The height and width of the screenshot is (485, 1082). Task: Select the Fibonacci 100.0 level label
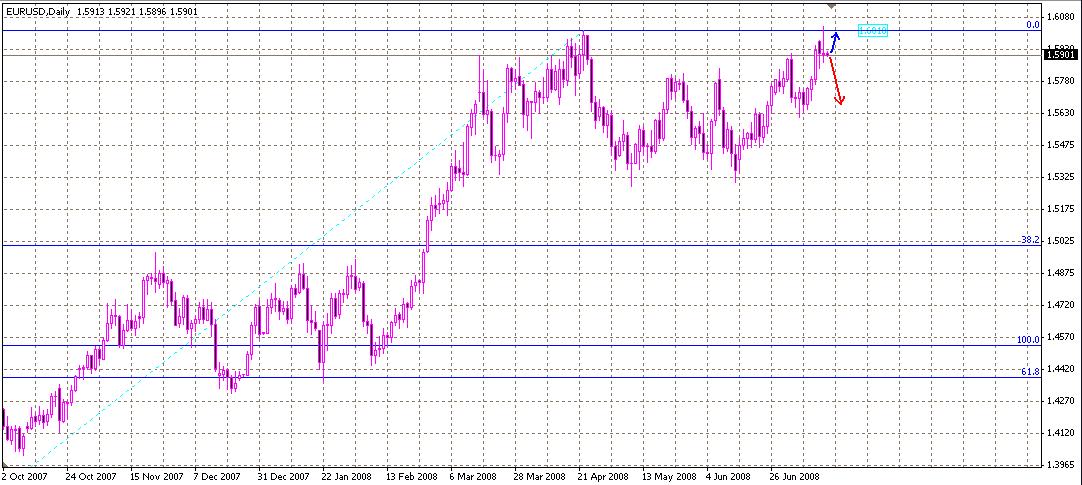(1028, 340)
